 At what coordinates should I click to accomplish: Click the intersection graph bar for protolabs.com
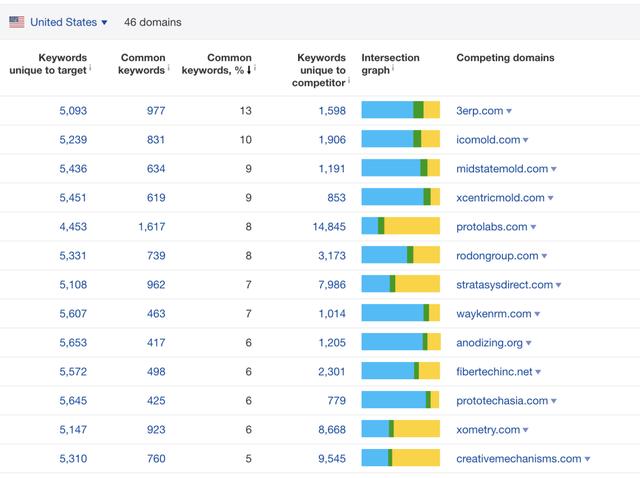point(401,226)
